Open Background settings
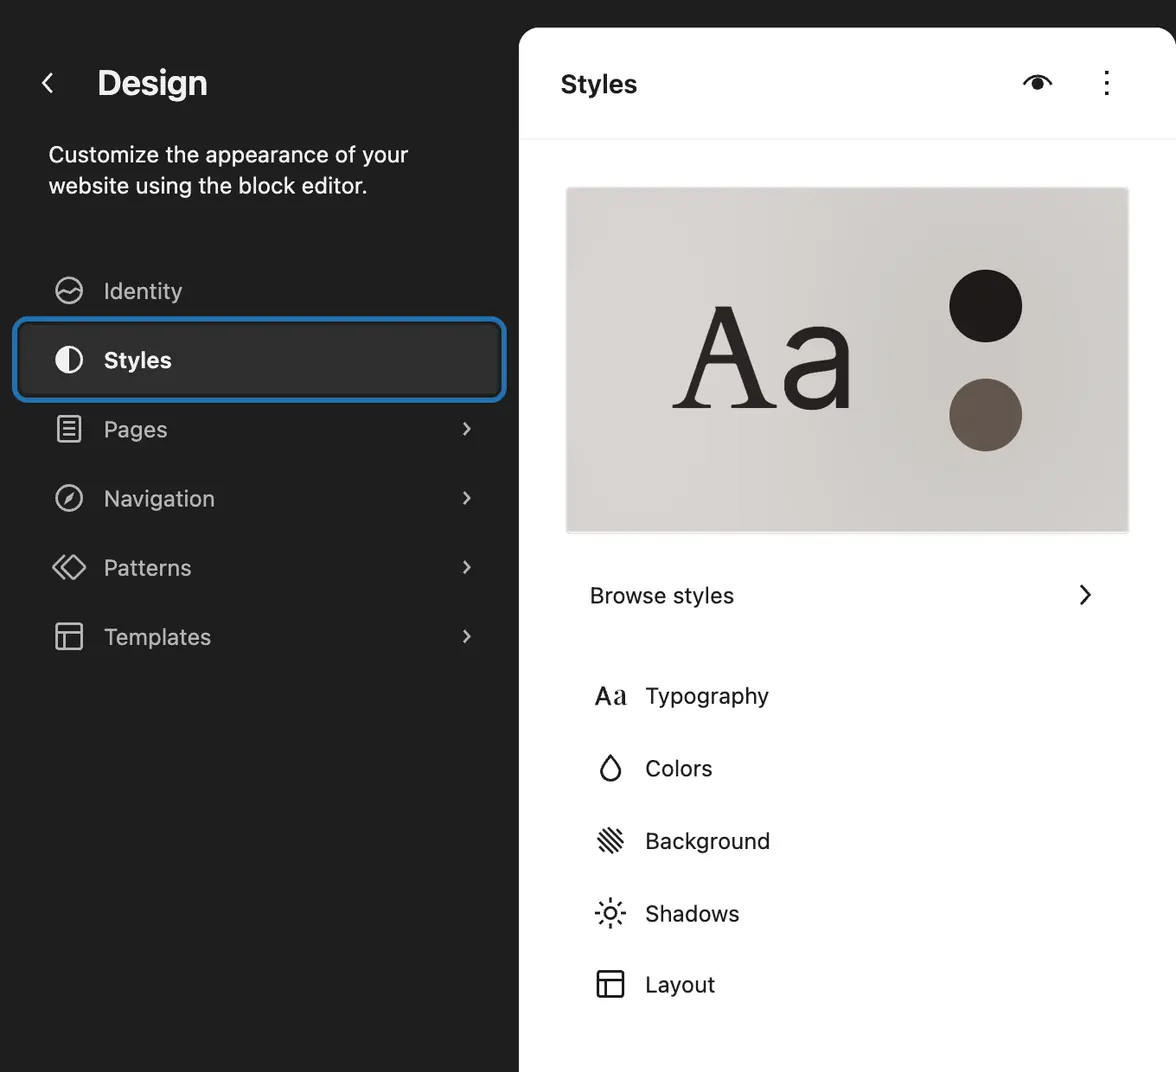The height and width of the screenshot is (1072, 1176). tap(848, 841)
